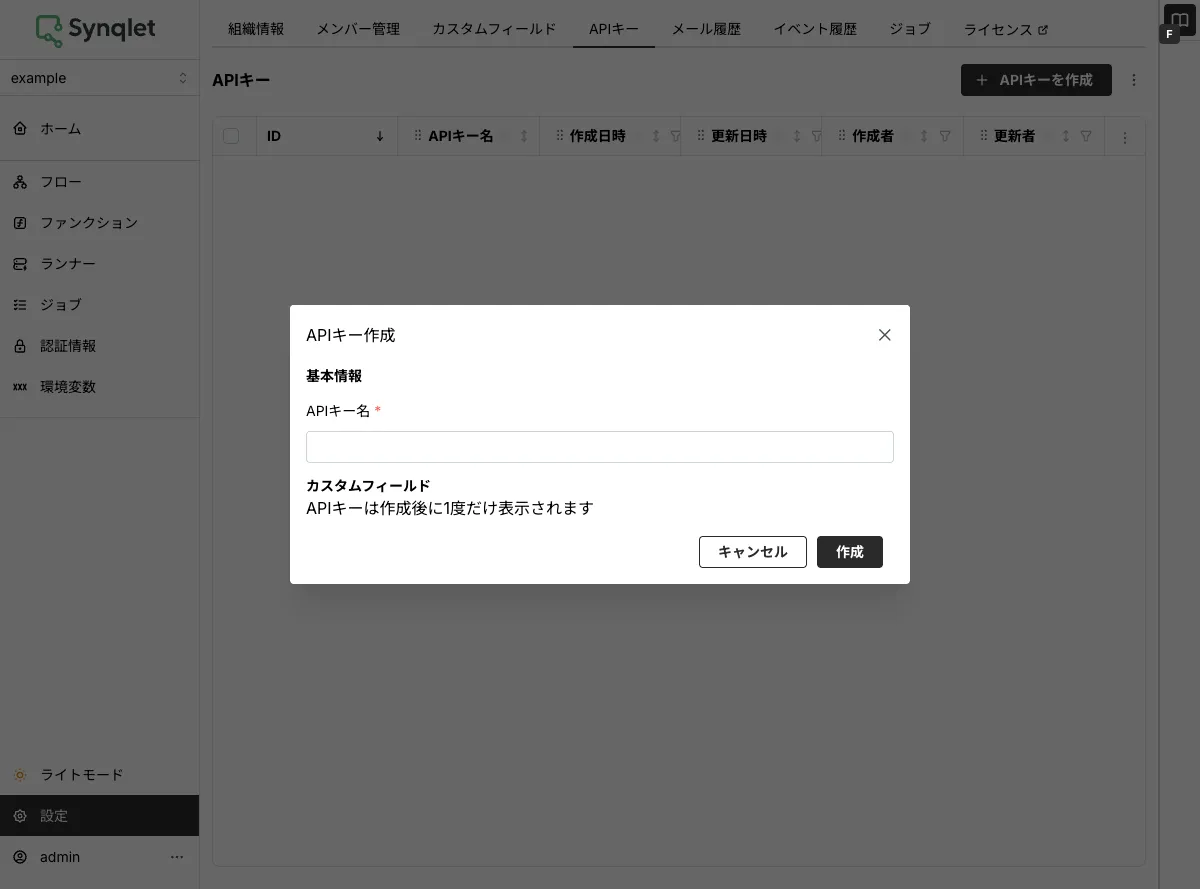The height and width of the screenshot is (889, 1200).
Task: Filter the 作成者 column
Action: click(x=945, y=136)
